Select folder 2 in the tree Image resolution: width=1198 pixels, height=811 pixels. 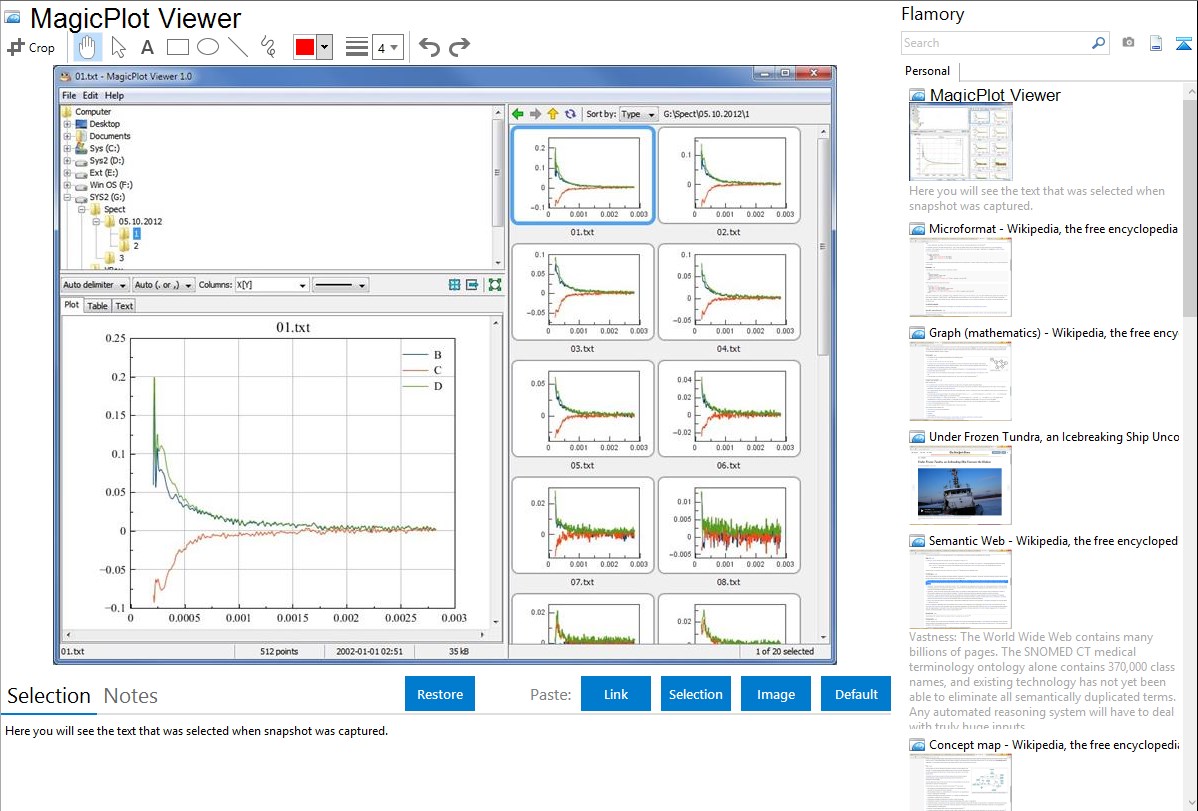click(135, 246)
